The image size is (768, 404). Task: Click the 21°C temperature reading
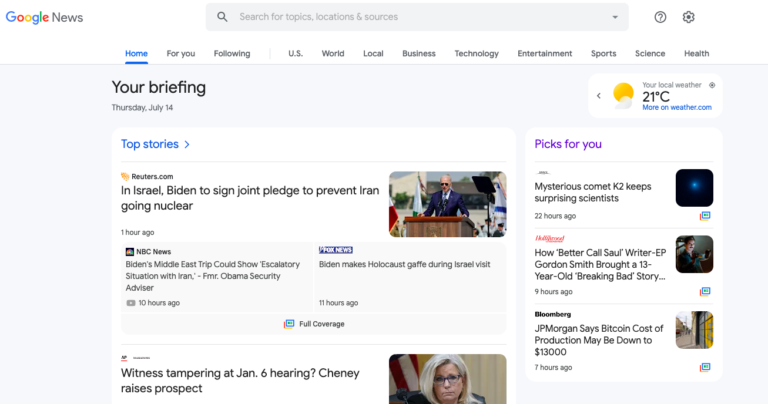point(656,97)
